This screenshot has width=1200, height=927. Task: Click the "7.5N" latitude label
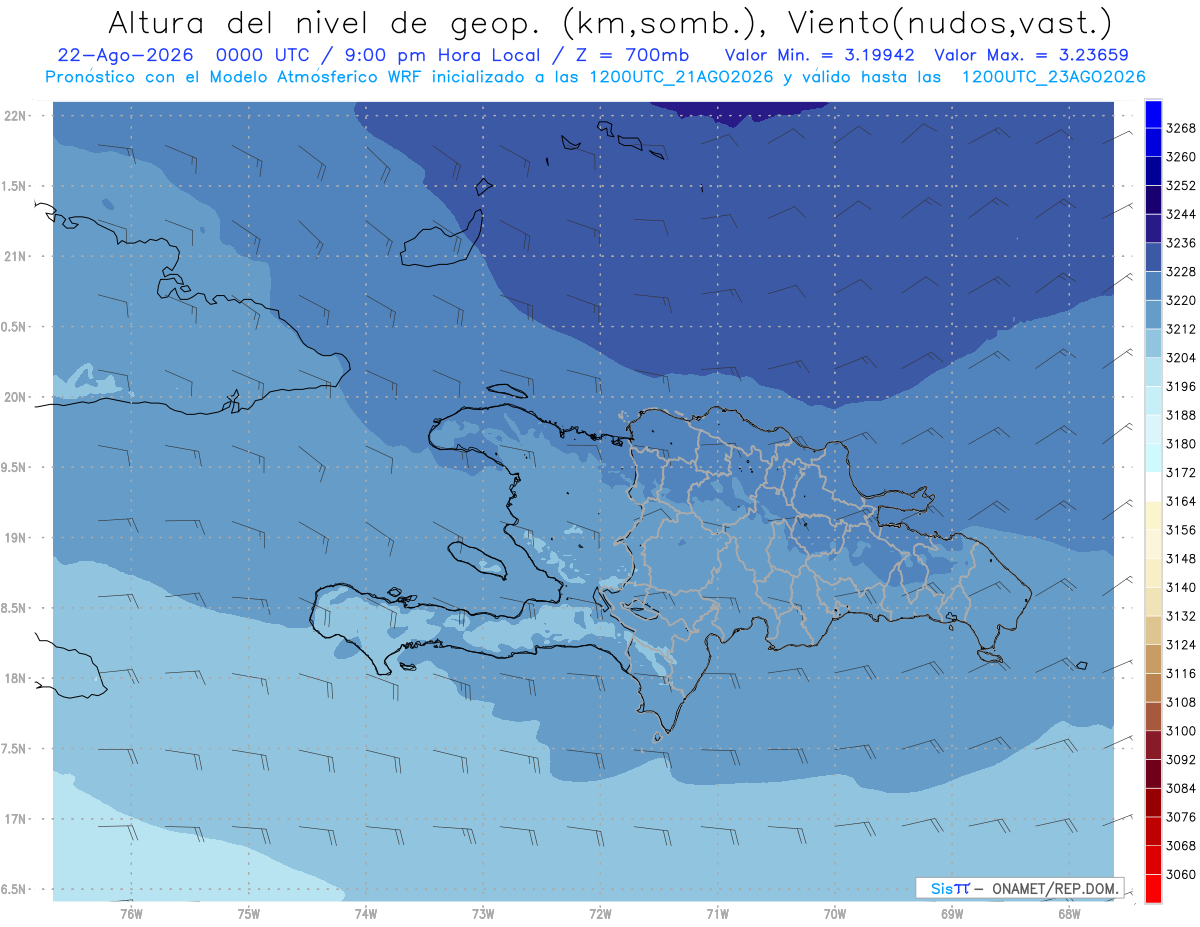click(x=14, y=749)
